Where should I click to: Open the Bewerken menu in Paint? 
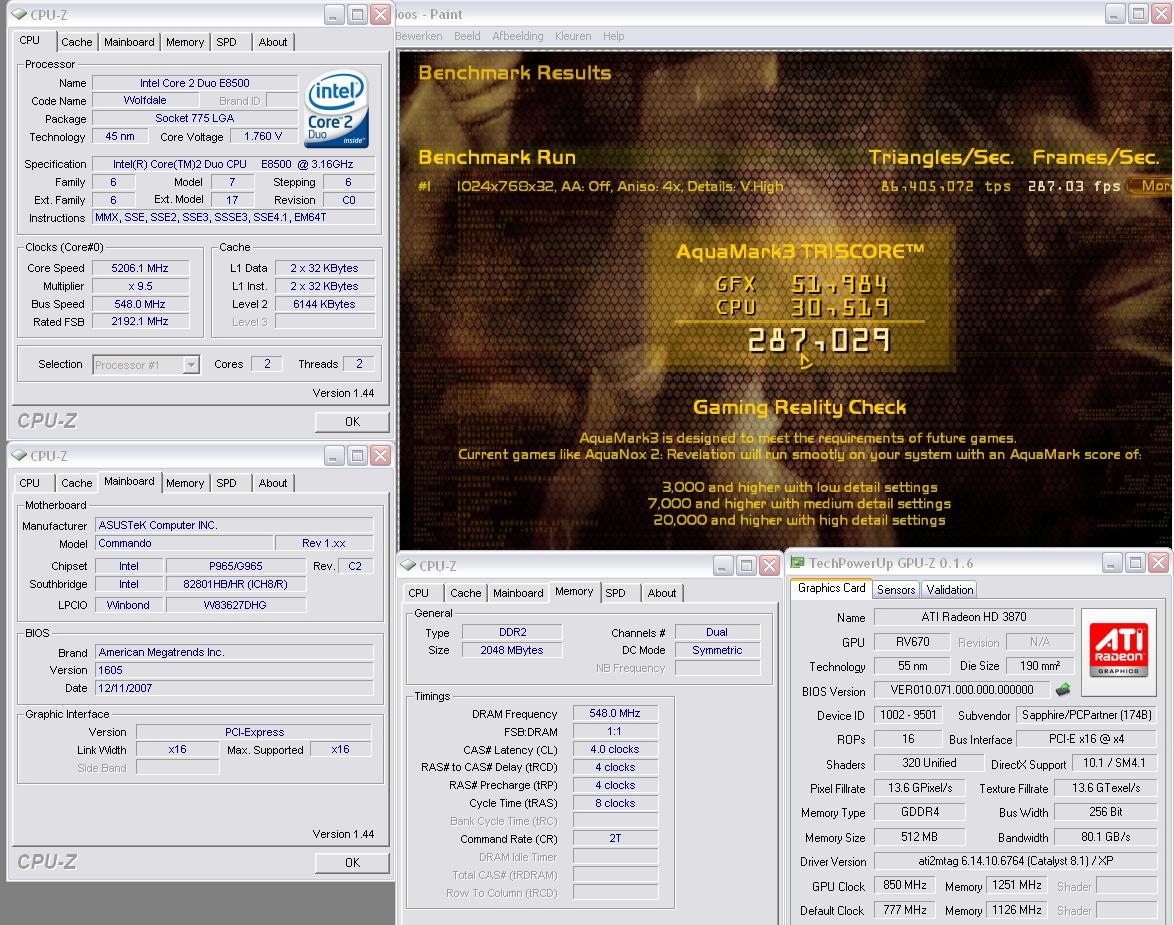419,36
